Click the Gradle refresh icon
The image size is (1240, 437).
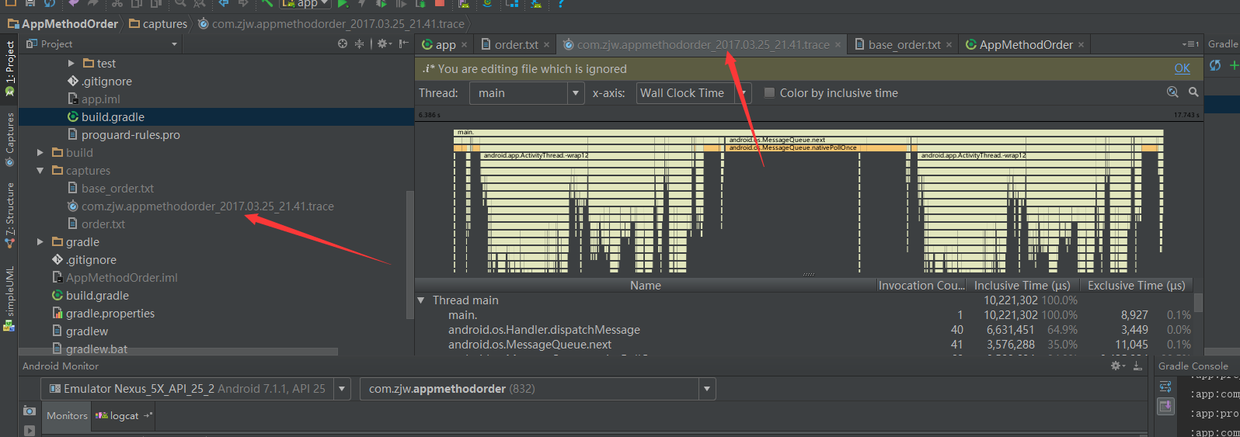click(1215, 65)
